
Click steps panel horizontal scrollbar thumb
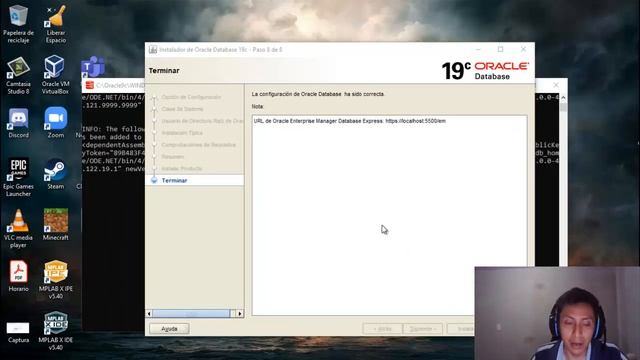pyautogui.click(x=191, y=313)
